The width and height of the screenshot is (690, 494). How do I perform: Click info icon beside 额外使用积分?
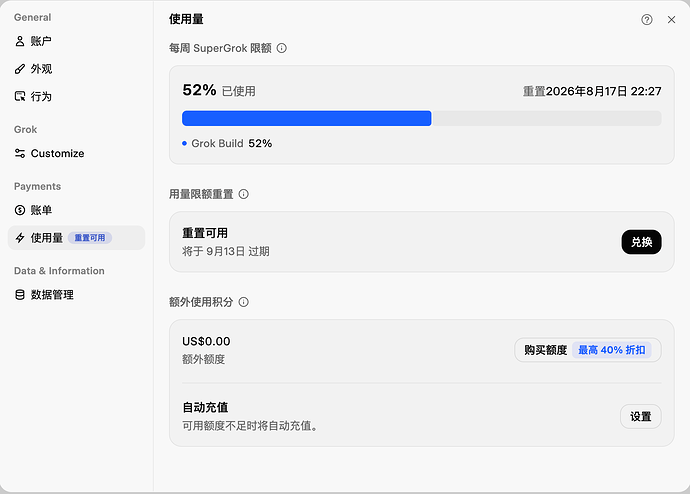point(243,302)
